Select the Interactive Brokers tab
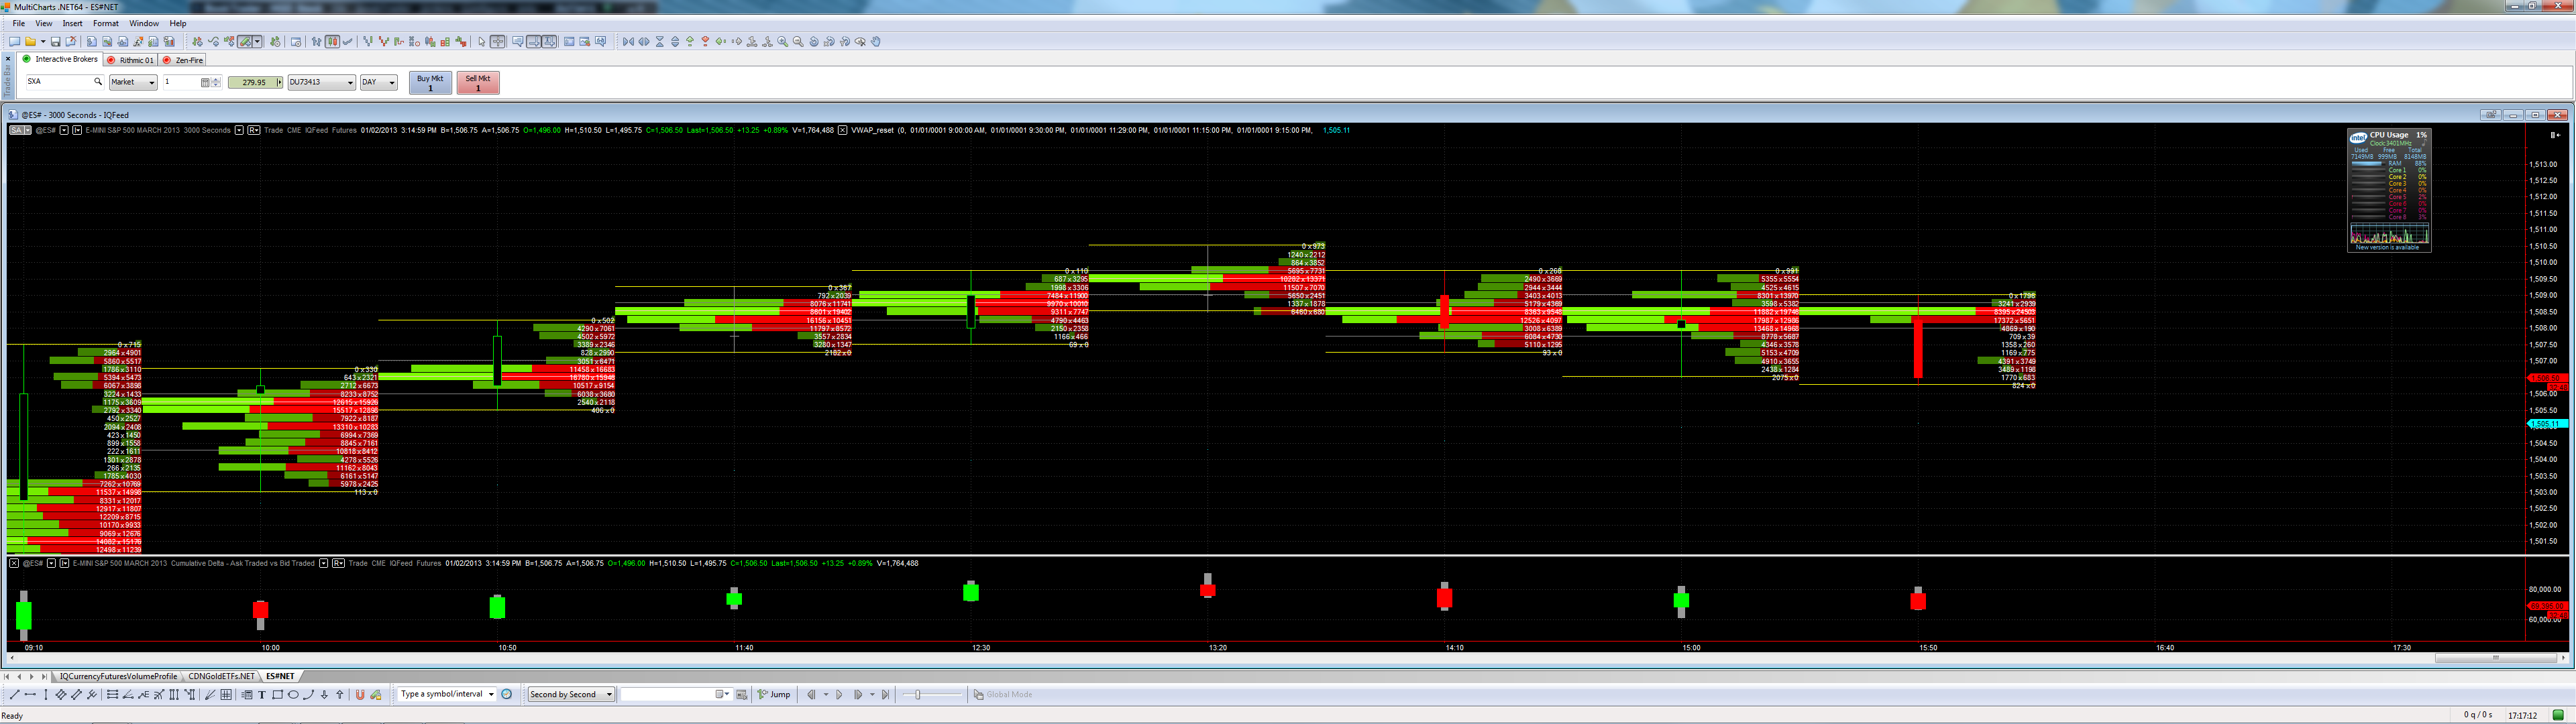 click(61, 60)
